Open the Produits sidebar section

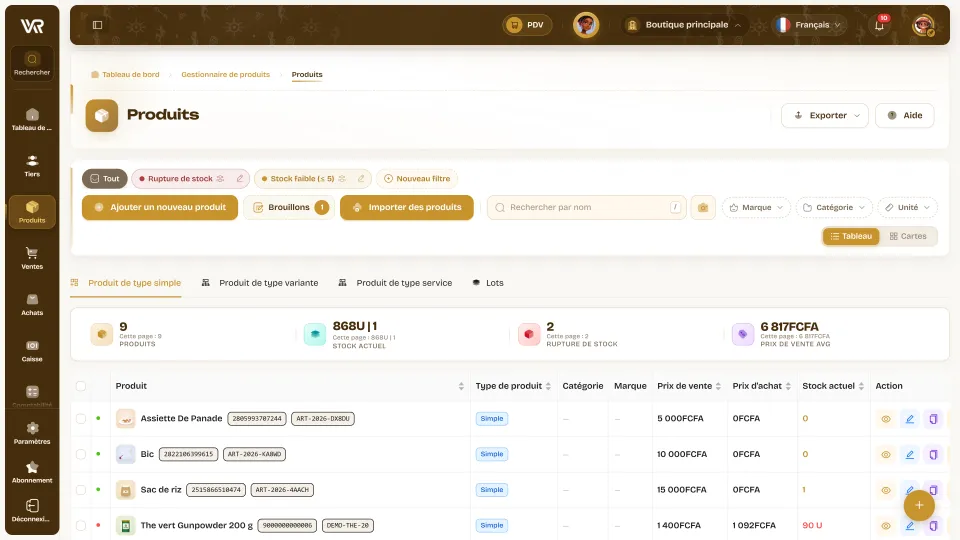click(x=32, y=212)
